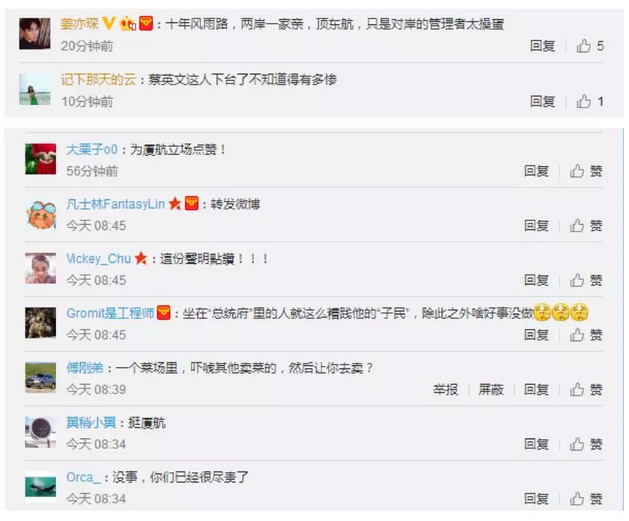Like 傅刚弟's comment about the vegetable market

click(x=586, y=389)
